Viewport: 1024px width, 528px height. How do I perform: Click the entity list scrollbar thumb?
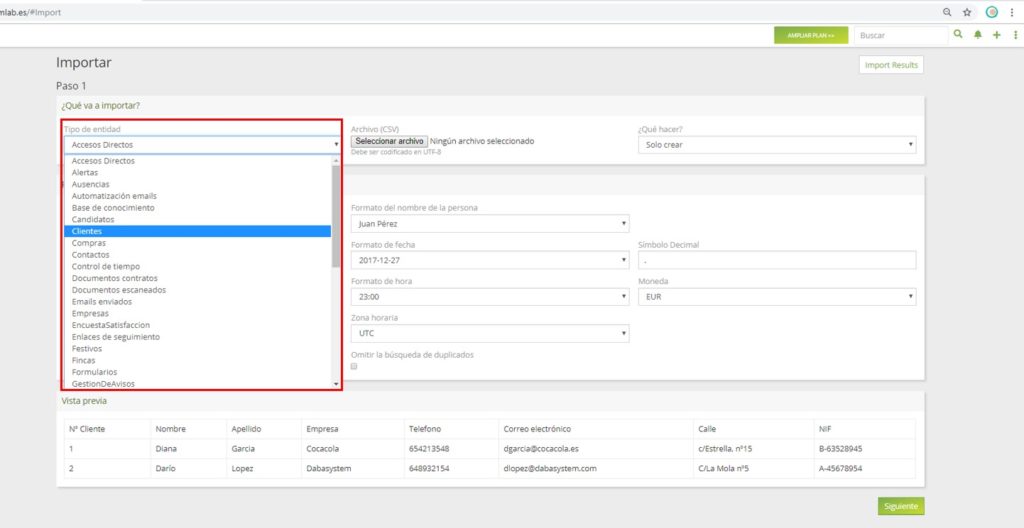[336, 216]
